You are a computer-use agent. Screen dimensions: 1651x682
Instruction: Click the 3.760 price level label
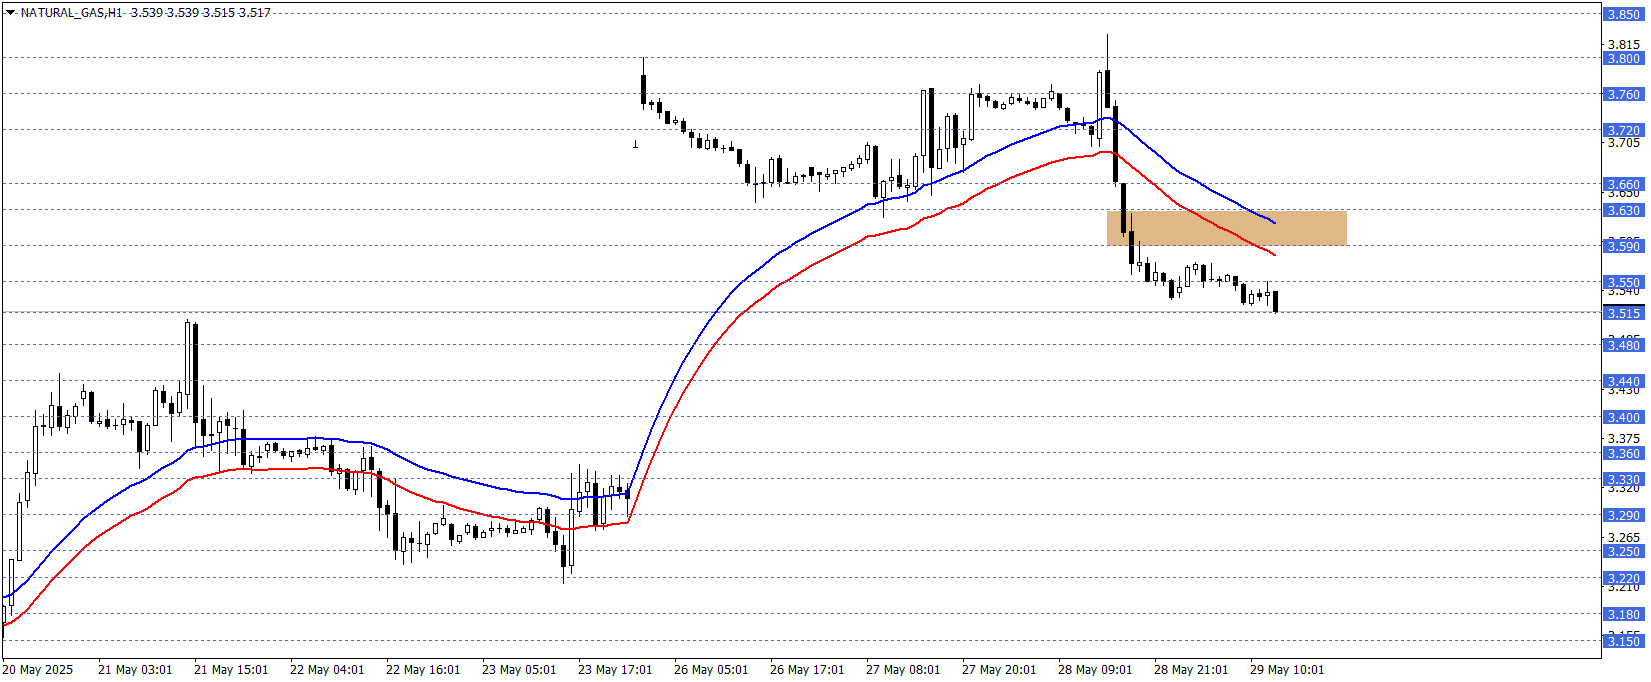click(1623, 95)
